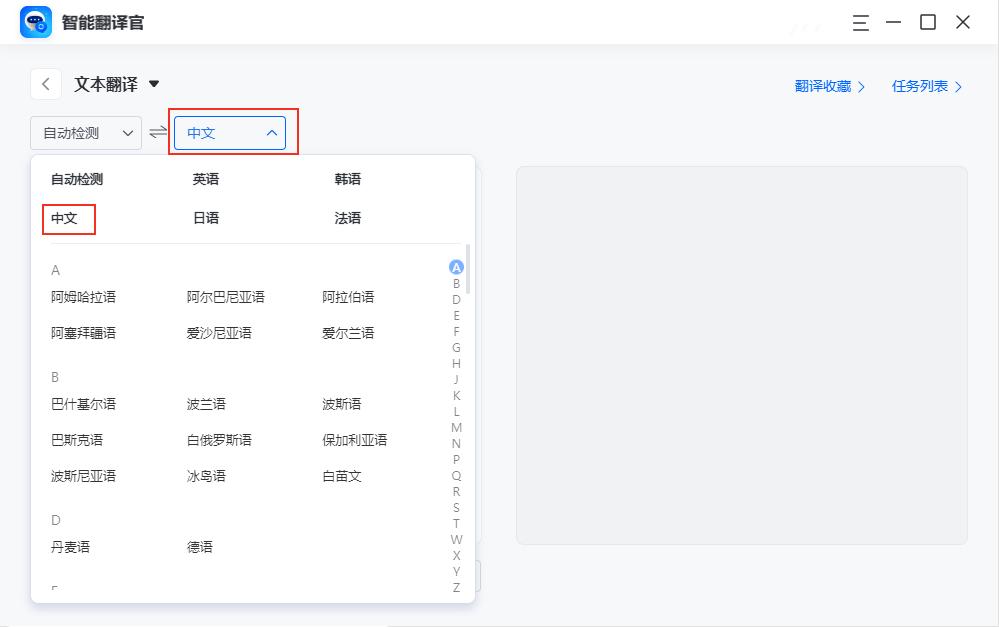Image resolution: width=999 pixels, height=627 pixels.
Task: Click the swap languages arrows icon
Action: (x=156, y=132)
